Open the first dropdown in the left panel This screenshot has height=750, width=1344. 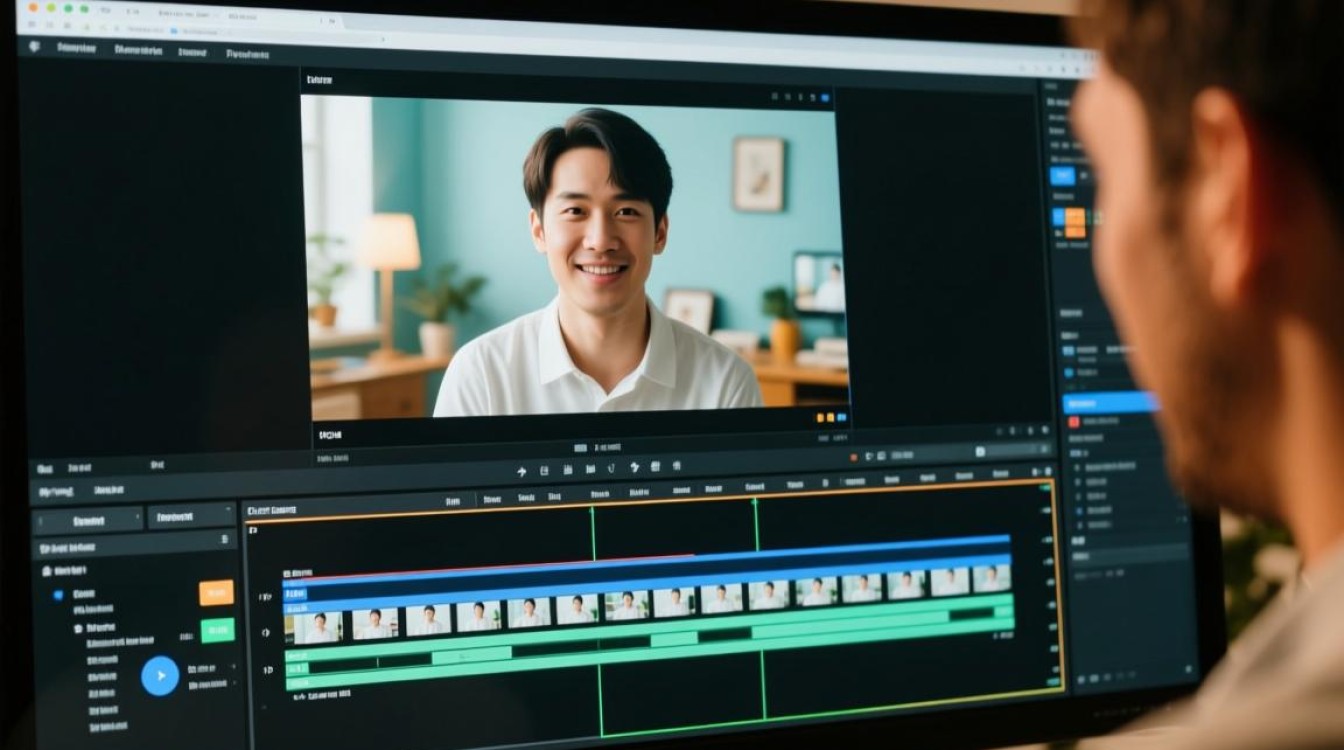pos(89,520)
